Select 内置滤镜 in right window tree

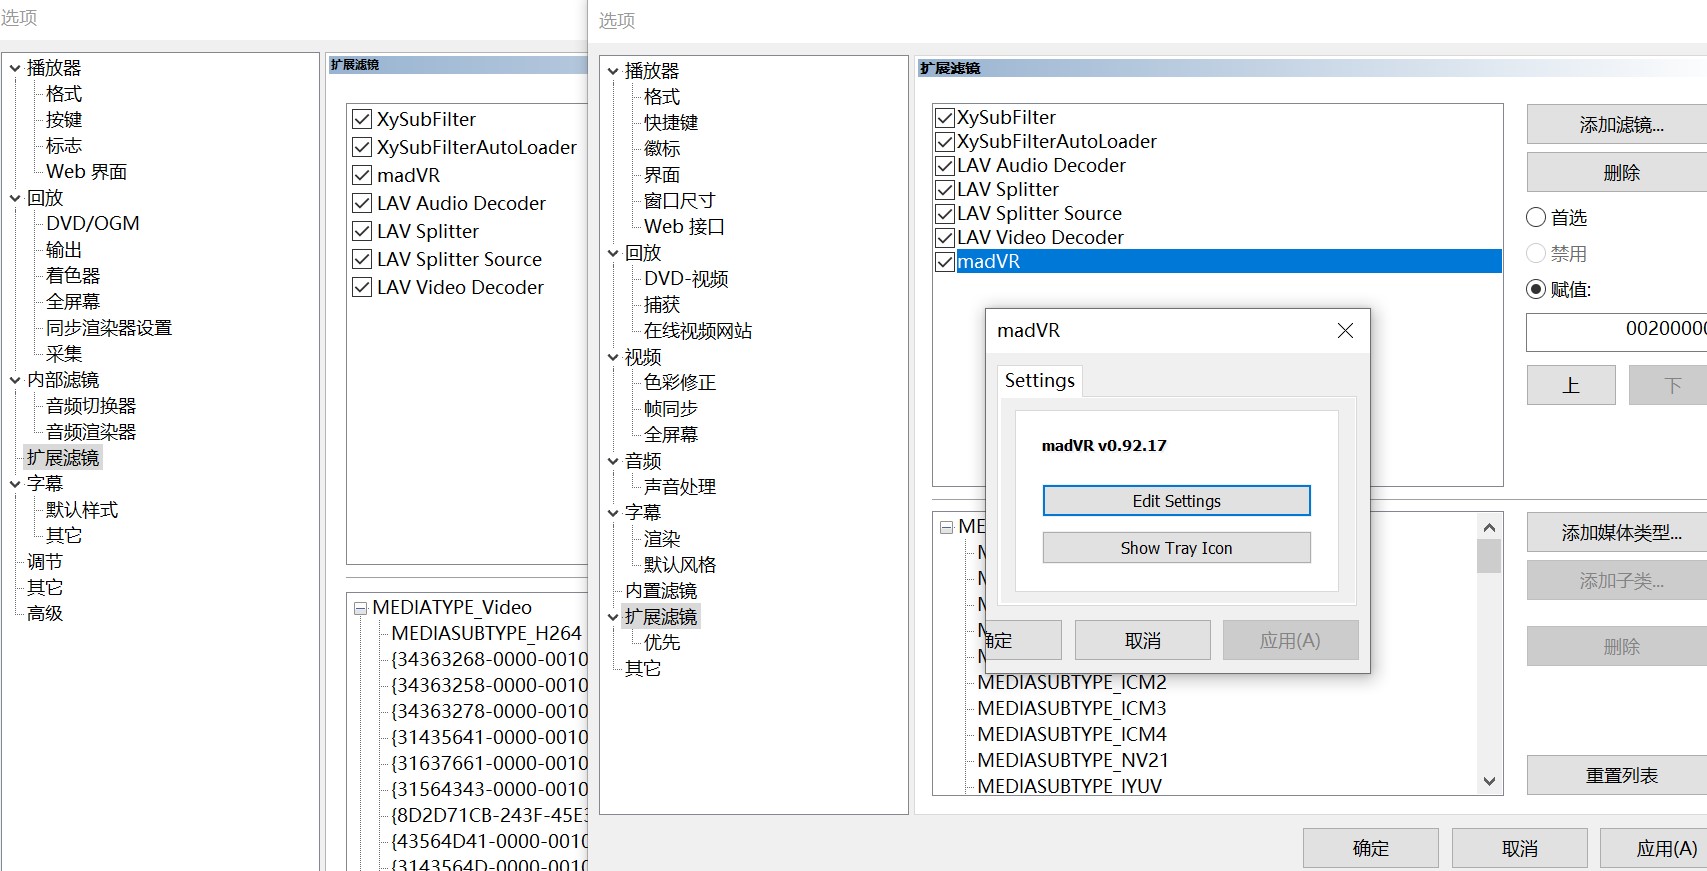[x=661, y=590]
